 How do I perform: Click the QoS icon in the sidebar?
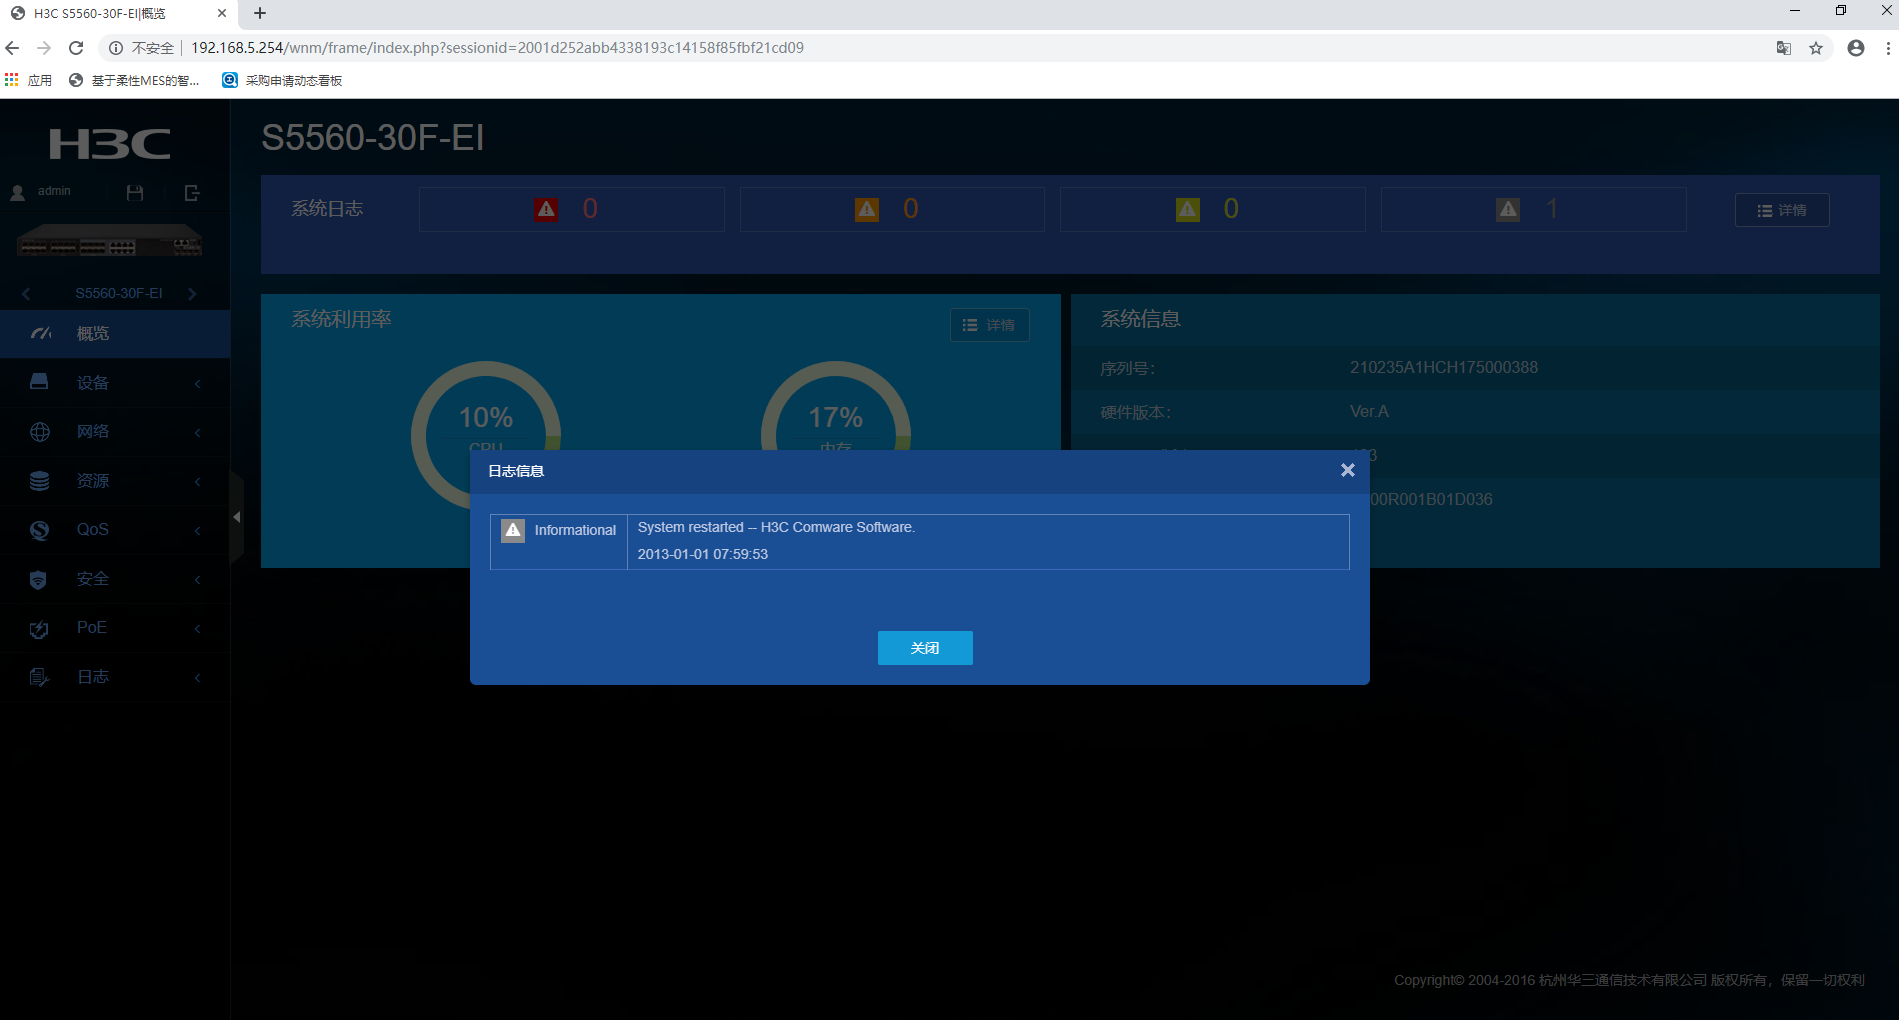click(x=39, y=530)
